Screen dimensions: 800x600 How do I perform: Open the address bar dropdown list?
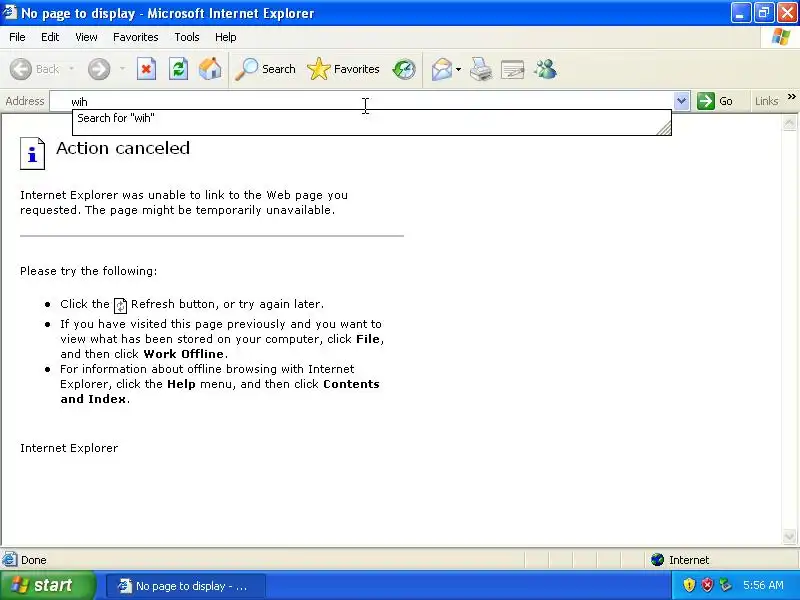681,101
